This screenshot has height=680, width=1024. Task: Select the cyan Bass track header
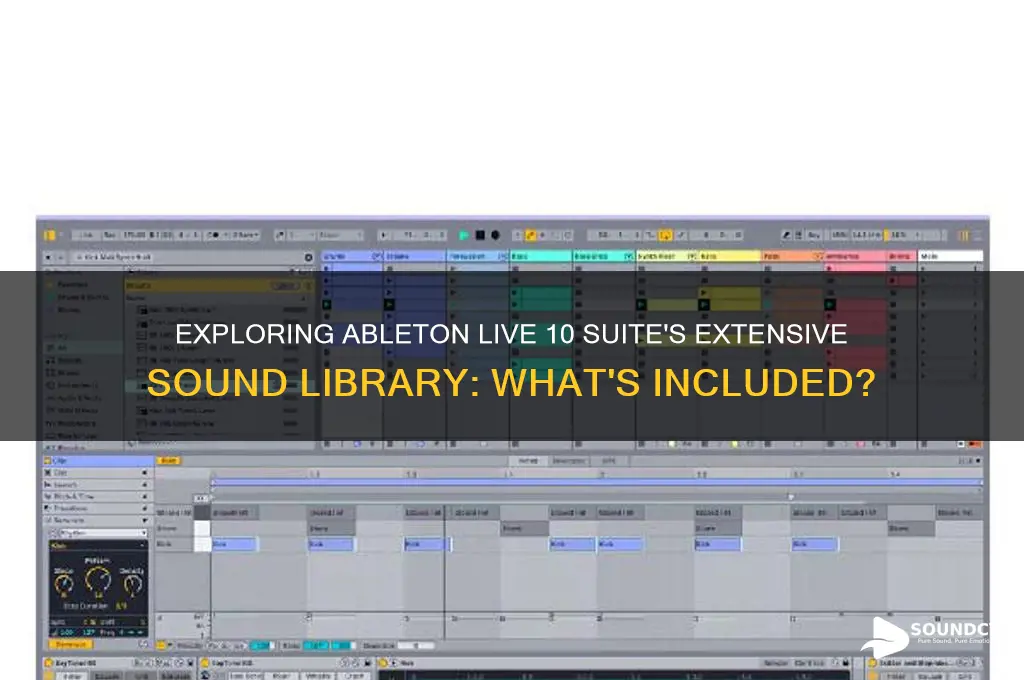[541, 256]
